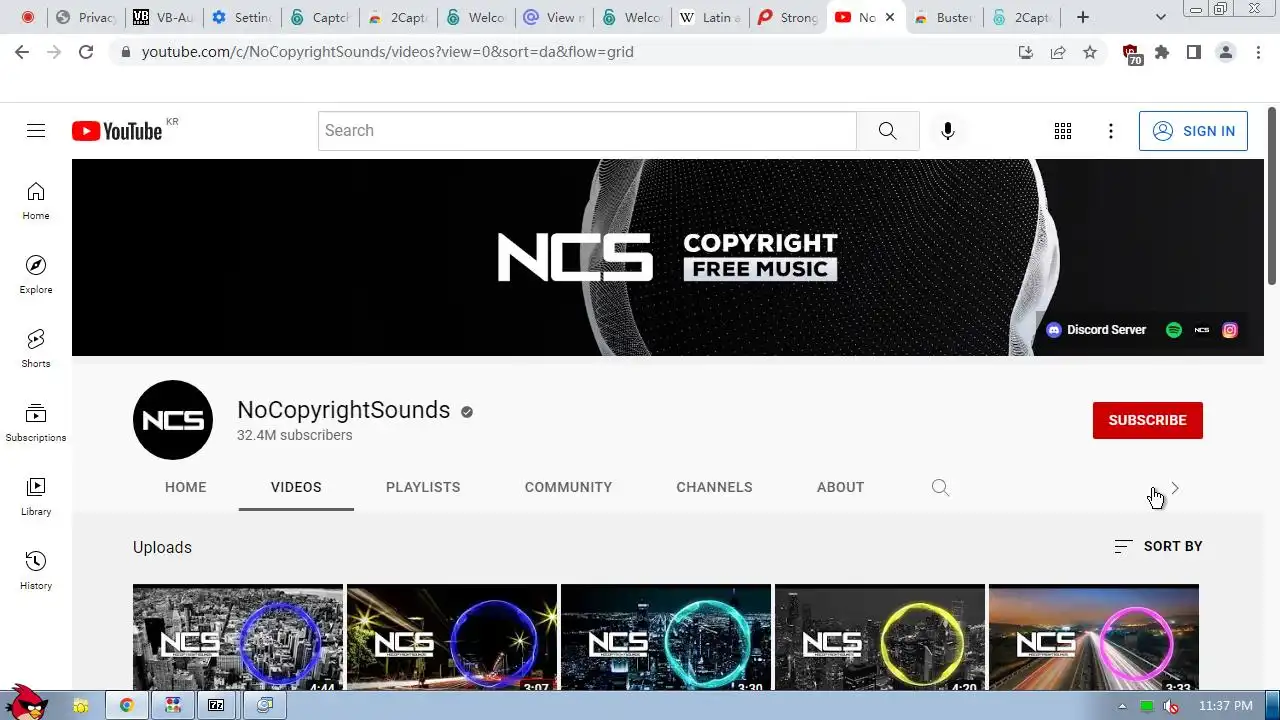Subscribe to NoCopyrightSounds
This screenshot has width=1280, height=720.
point(1148,420)
